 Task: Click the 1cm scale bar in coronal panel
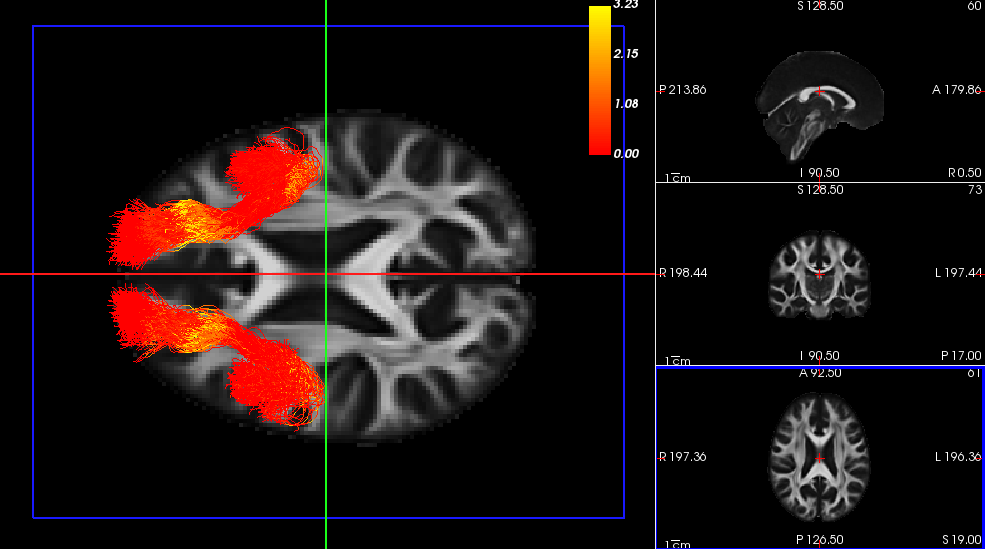coord(678,360)
